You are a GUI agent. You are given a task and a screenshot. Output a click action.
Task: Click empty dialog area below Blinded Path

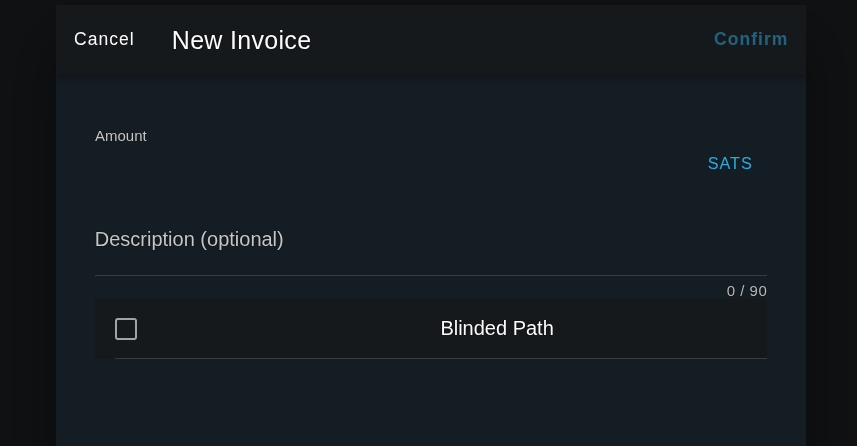(x=430, y=405)
